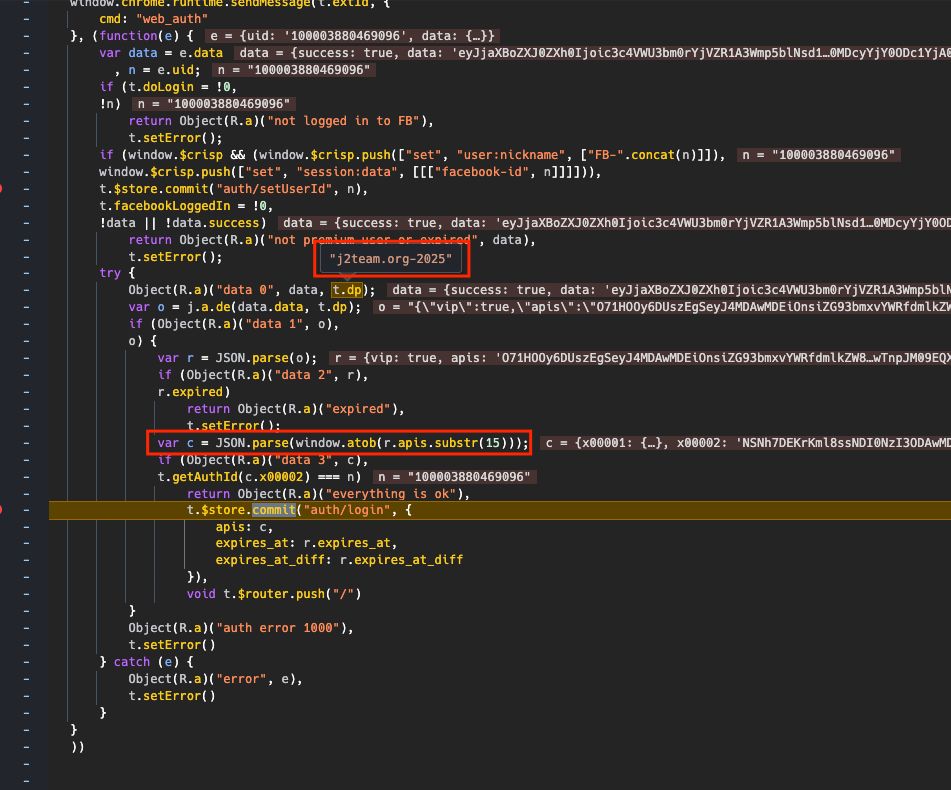951x790 pixels.
Task: Click the "j2team.org-2025" value tooltip
Action: click(x=391, y=259)
